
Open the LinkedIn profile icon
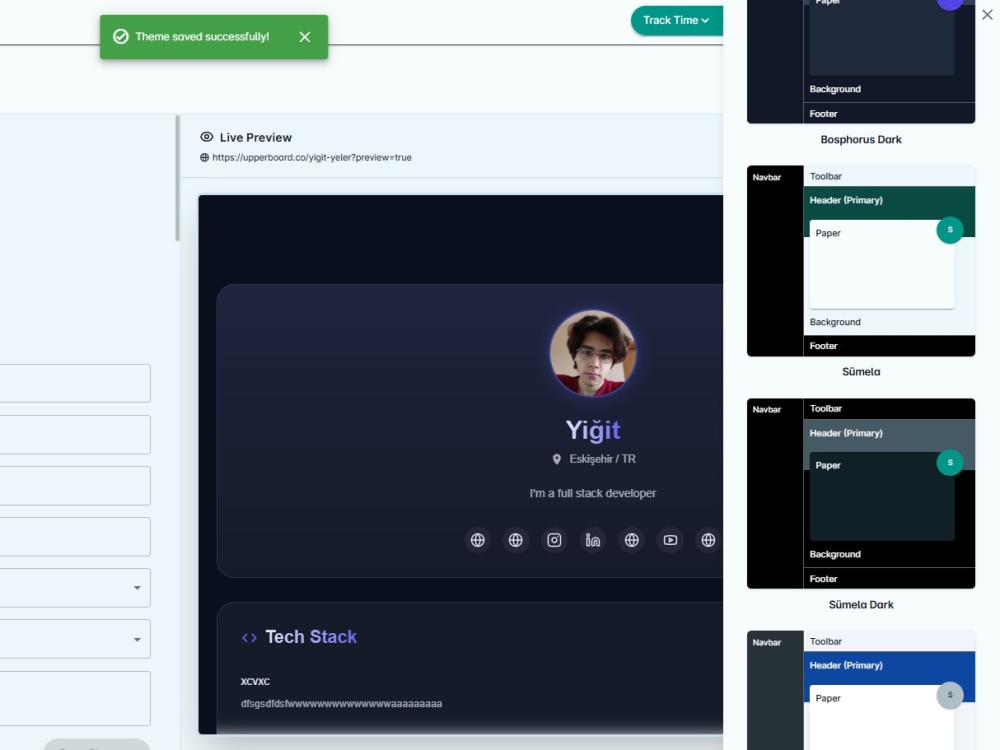coord(593,540)
